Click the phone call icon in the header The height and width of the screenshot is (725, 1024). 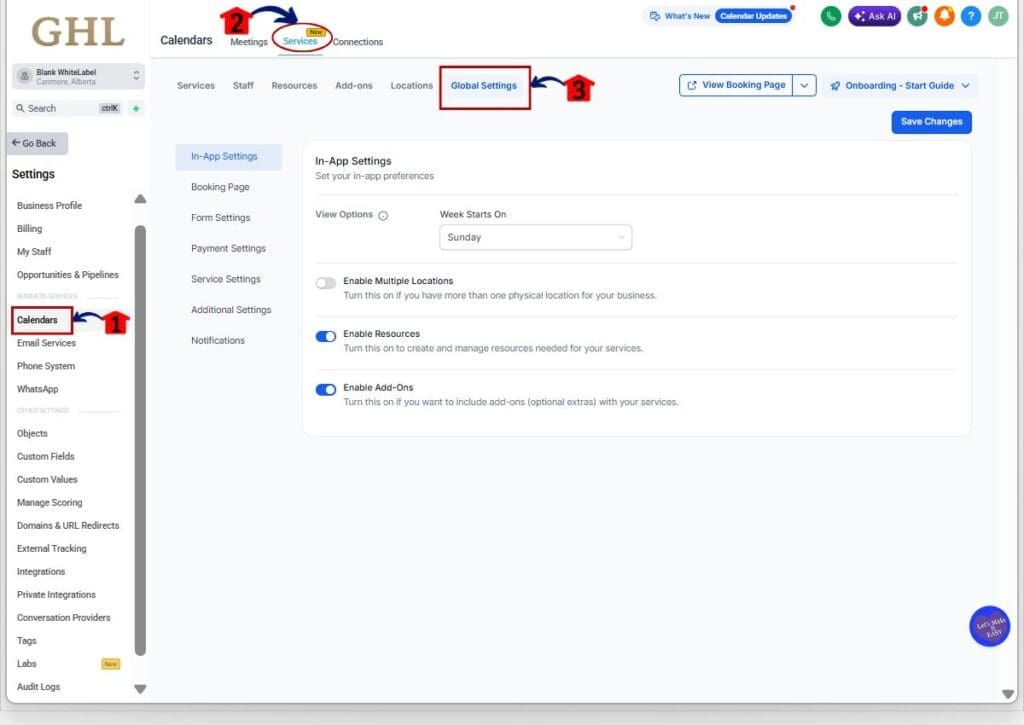pyautogui.click(x=830, y=16)
